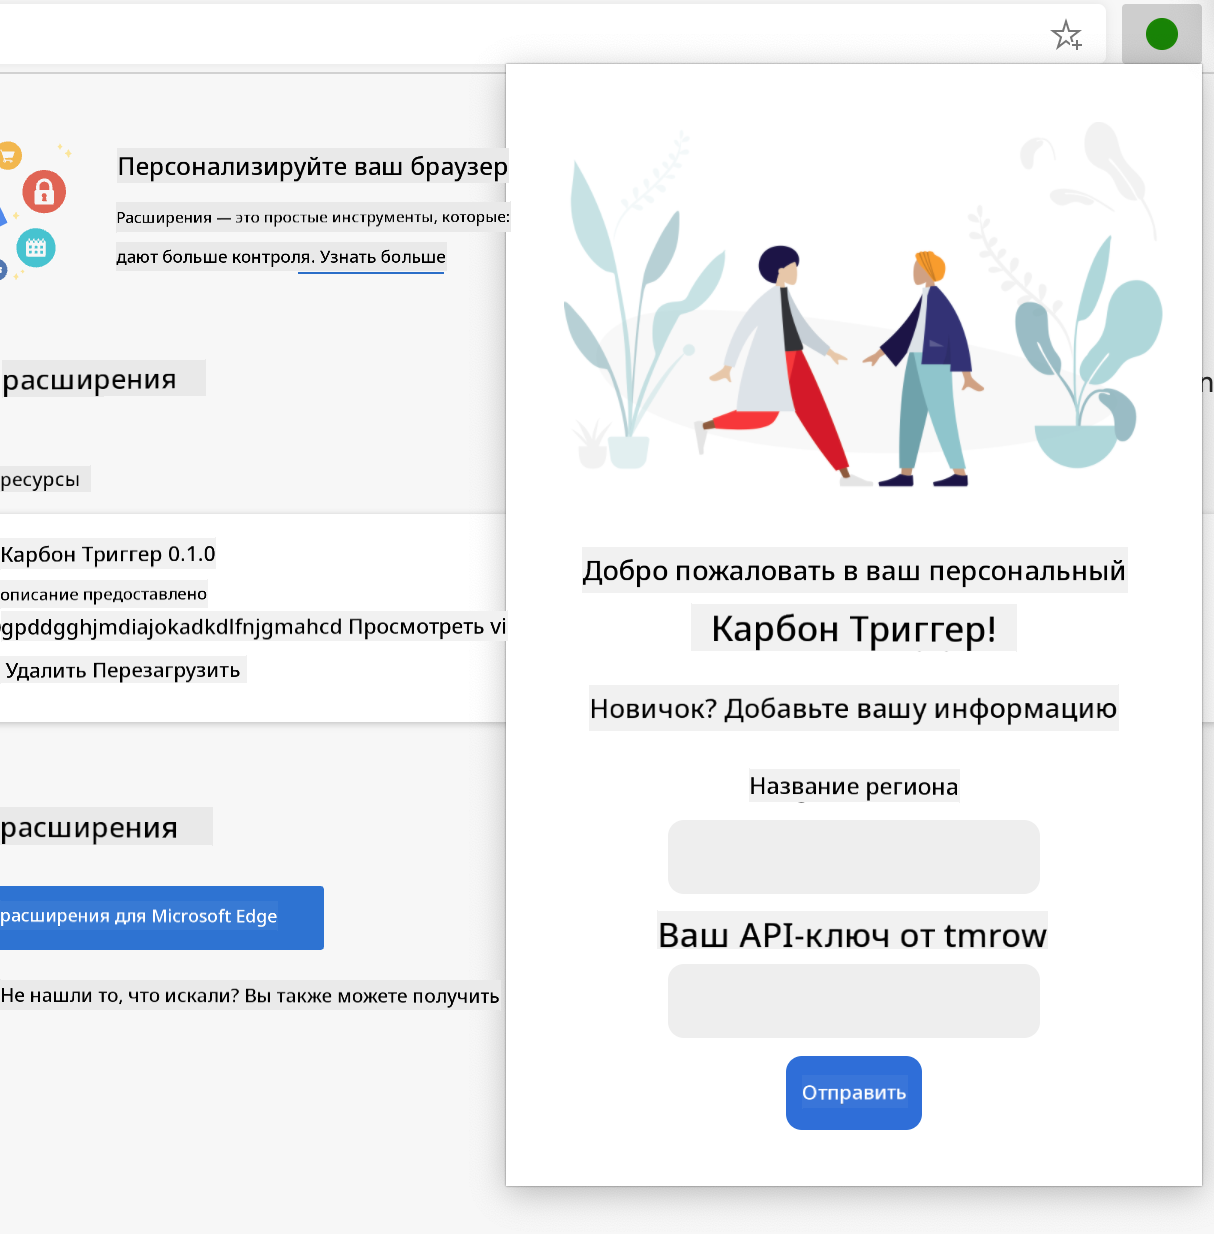Focus the "Название региона" input field

tap(853, 857)
